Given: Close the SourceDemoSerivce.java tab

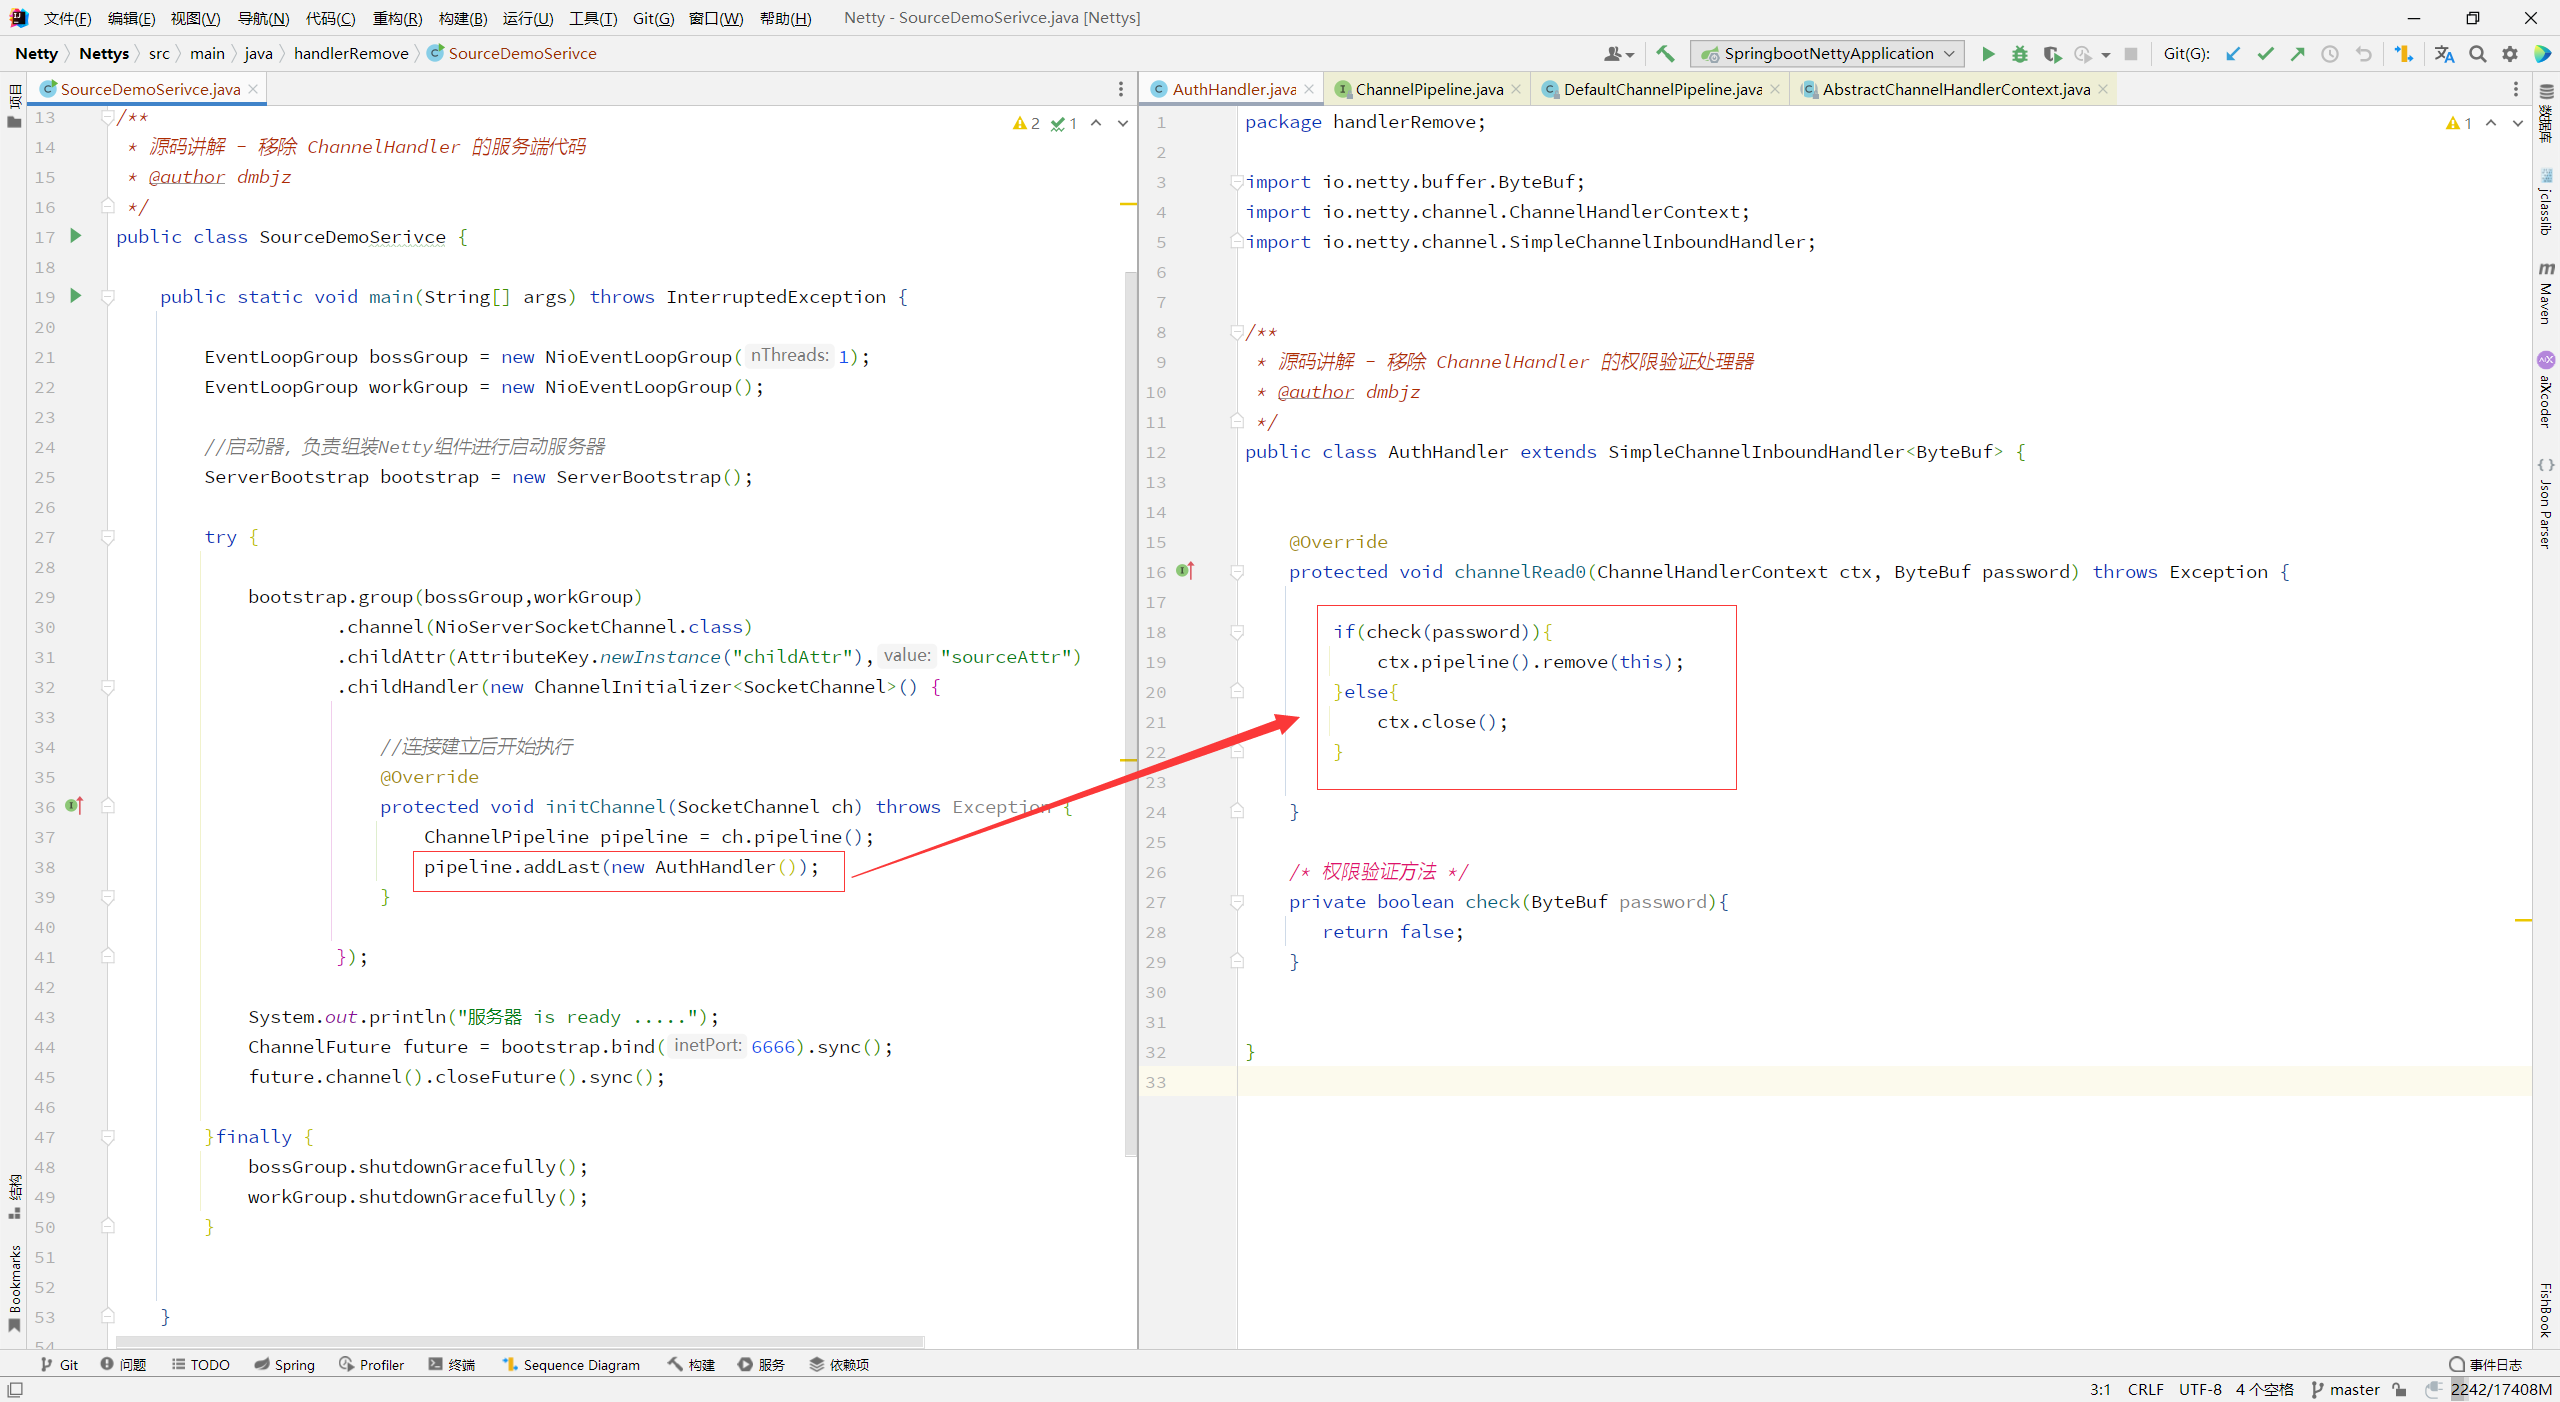Looking at the screenshot, I should point(254,89).
